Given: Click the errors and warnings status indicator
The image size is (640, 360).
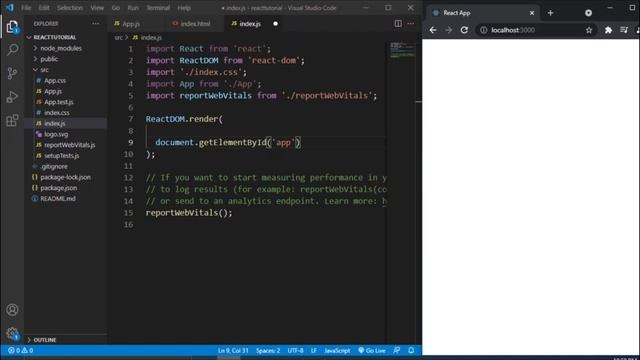Looking at the screenshot, I should point(20,350).
